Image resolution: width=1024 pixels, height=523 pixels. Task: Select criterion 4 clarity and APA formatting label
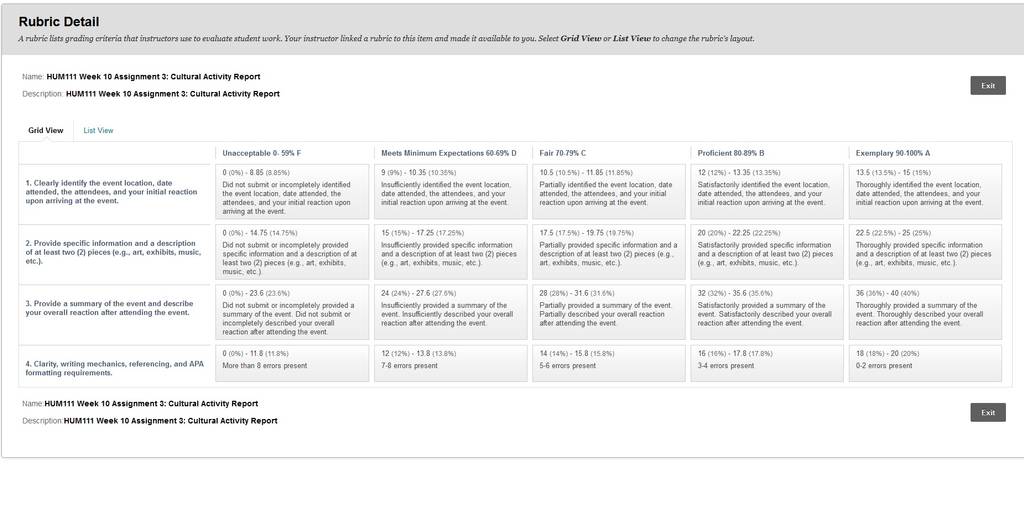(115, 368)
